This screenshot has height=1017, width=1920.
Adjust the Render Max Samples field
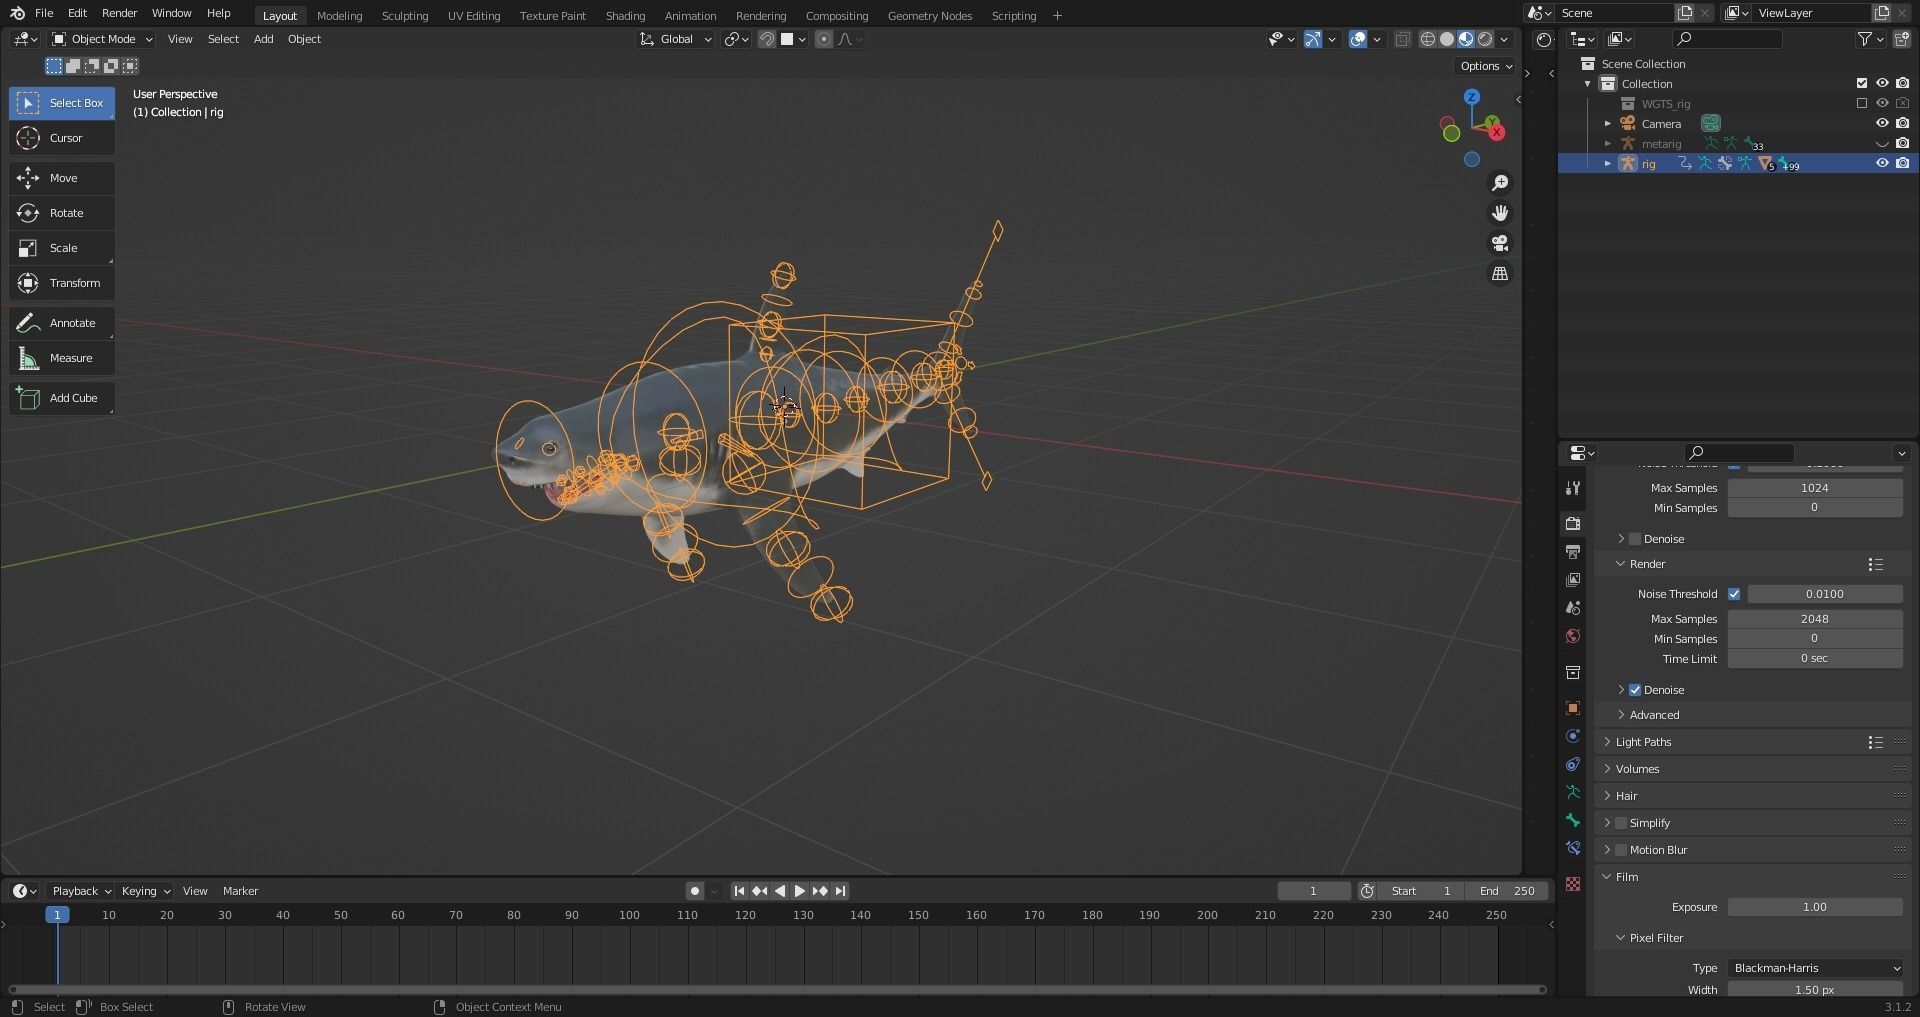tap(1815, 619)
